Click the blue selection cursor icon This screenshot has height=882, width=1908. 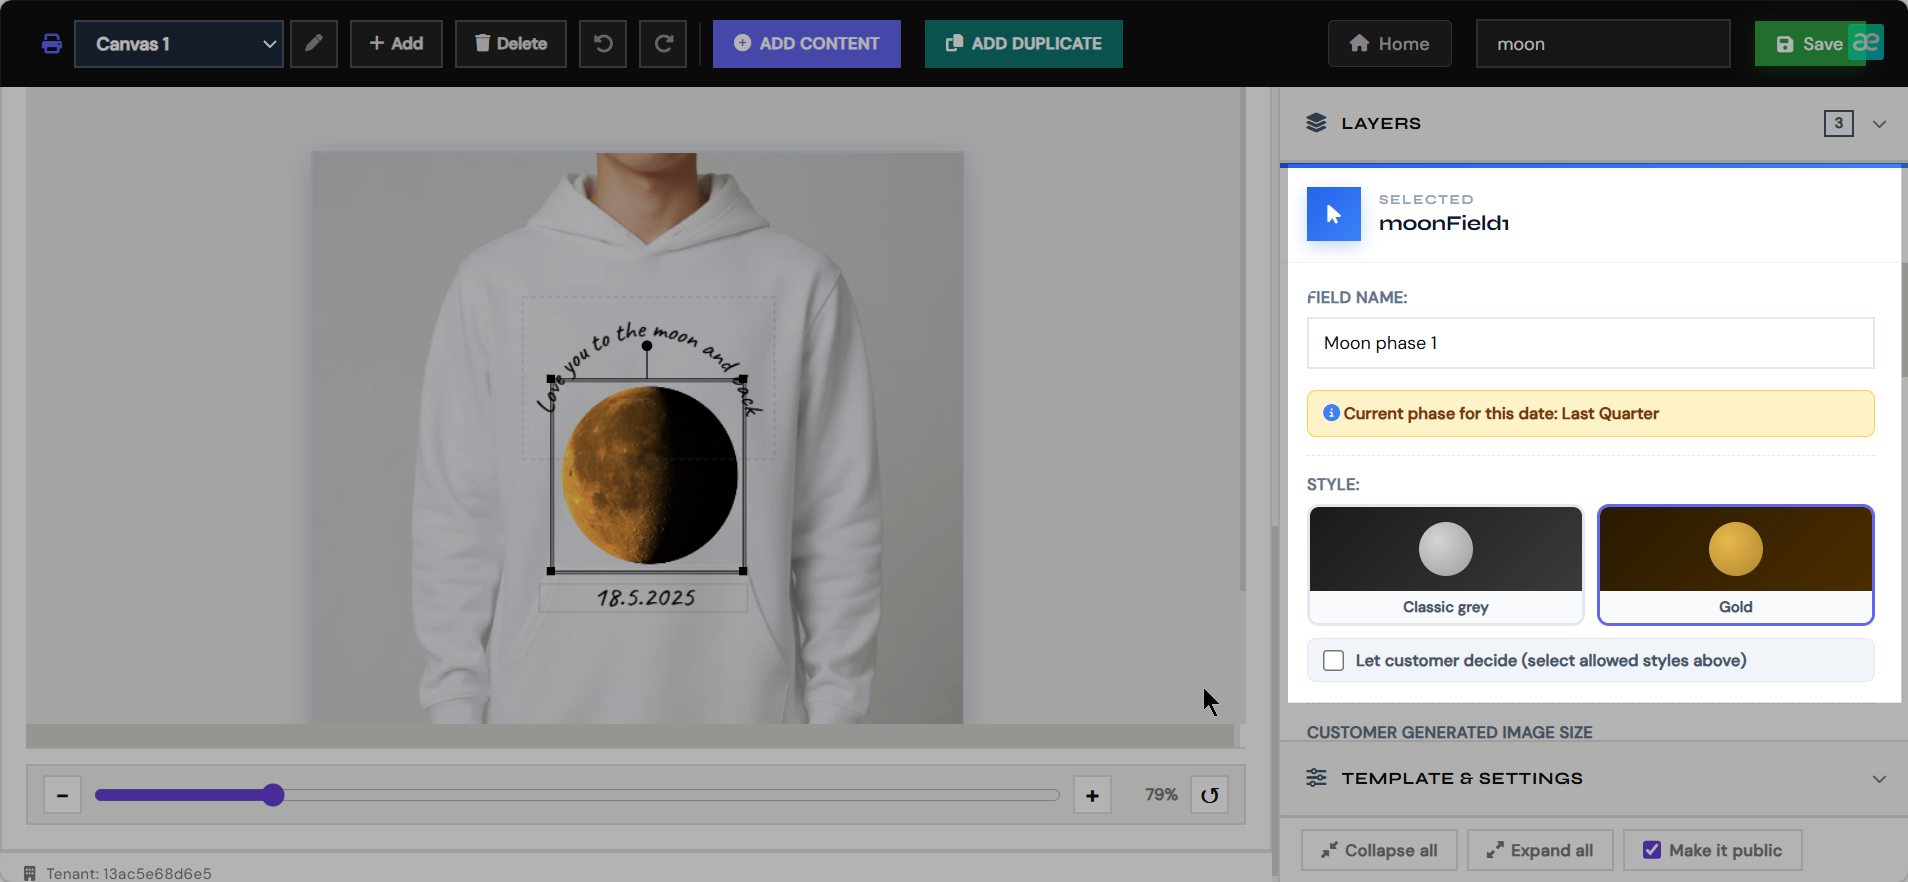click(1334, 214)
